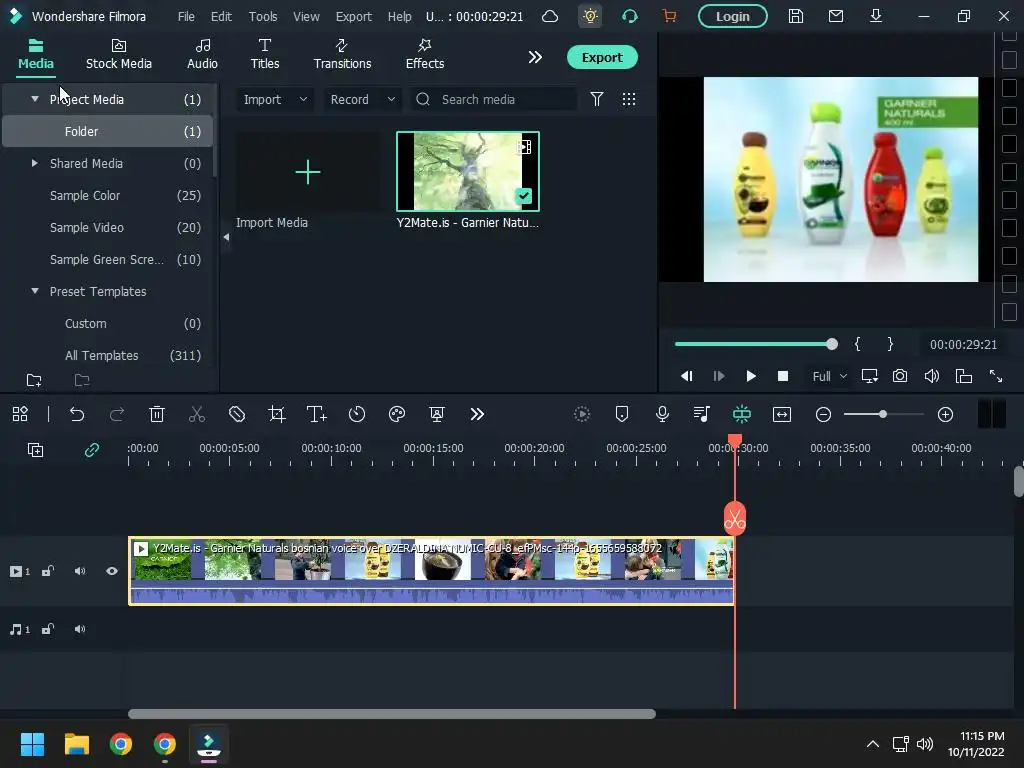Switch to the Stock Media tab
Screen dimensions: 1024x768
119,54
